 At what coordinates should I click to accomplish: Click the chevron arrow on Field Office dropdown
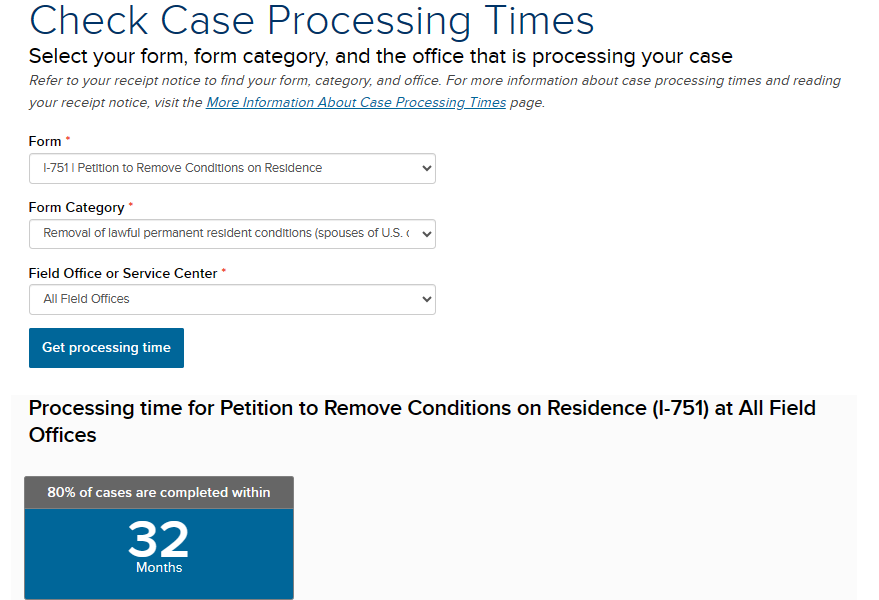427,299
